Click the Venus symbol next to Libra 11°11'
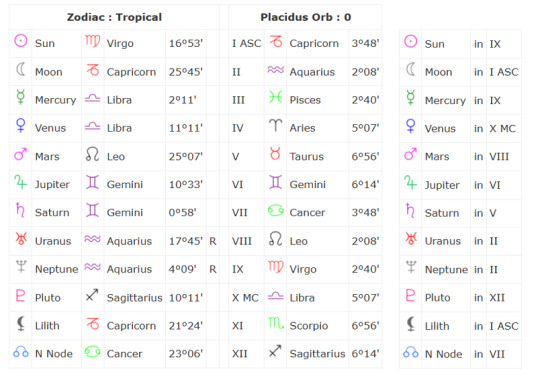Screen dimensions: 540x376 21,126
